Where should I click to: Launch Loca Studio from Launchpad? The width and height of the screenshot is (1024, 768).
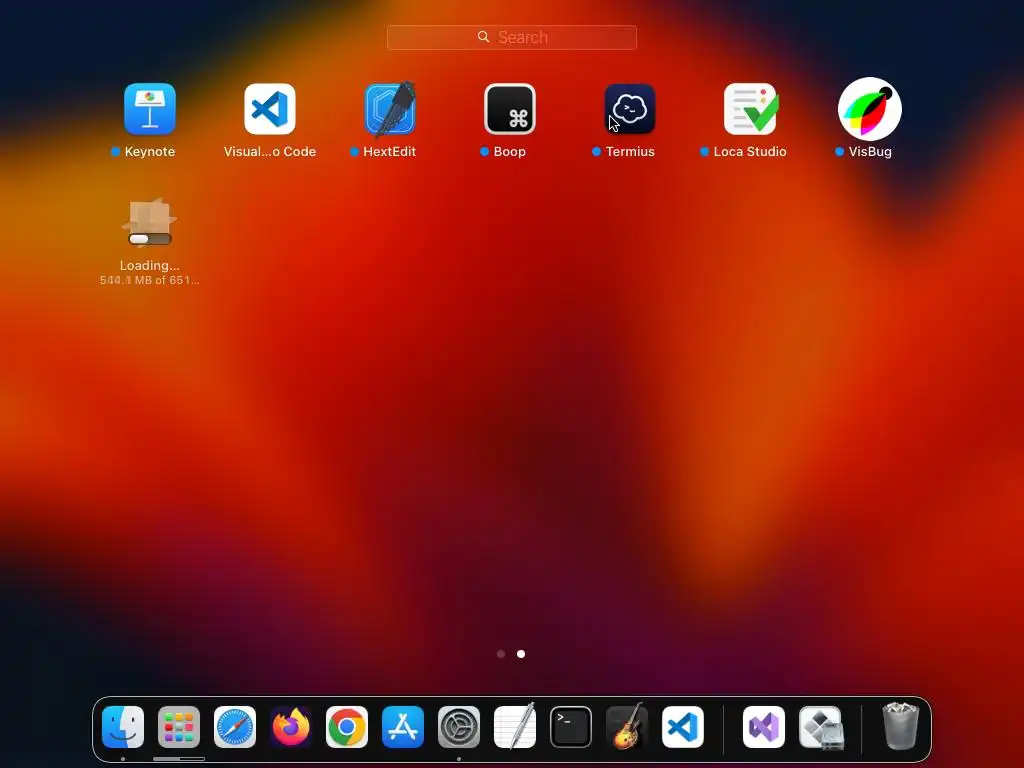pos(750,109)
